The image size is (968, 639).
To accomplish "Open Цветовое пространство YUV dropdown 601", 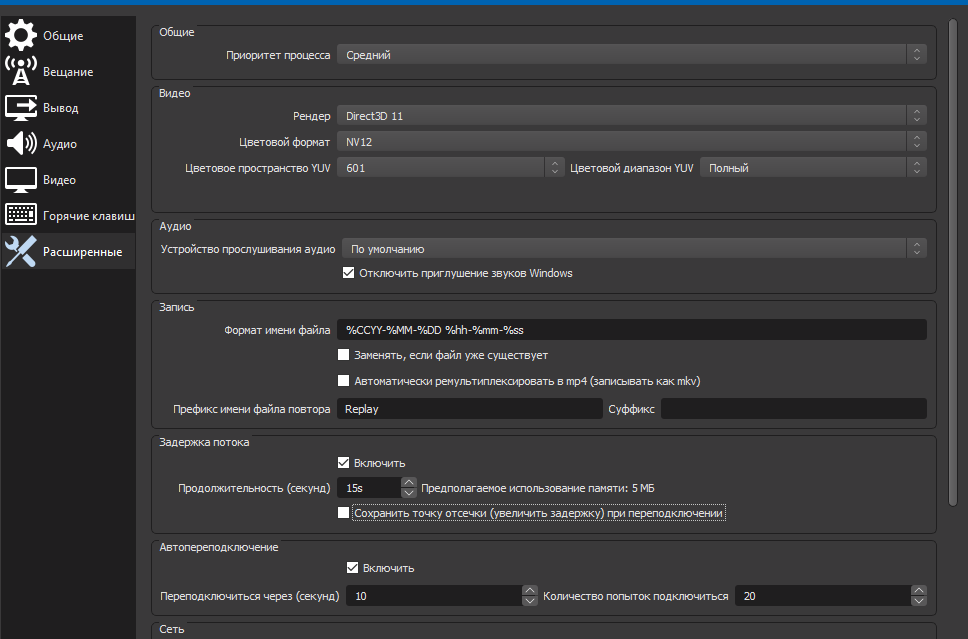I will [451, 167].
